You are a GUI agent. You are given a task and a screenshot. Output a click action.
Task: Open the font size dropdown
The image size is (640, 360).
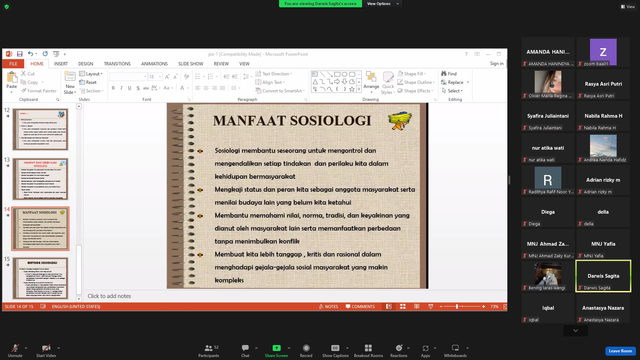pos(160,77)
